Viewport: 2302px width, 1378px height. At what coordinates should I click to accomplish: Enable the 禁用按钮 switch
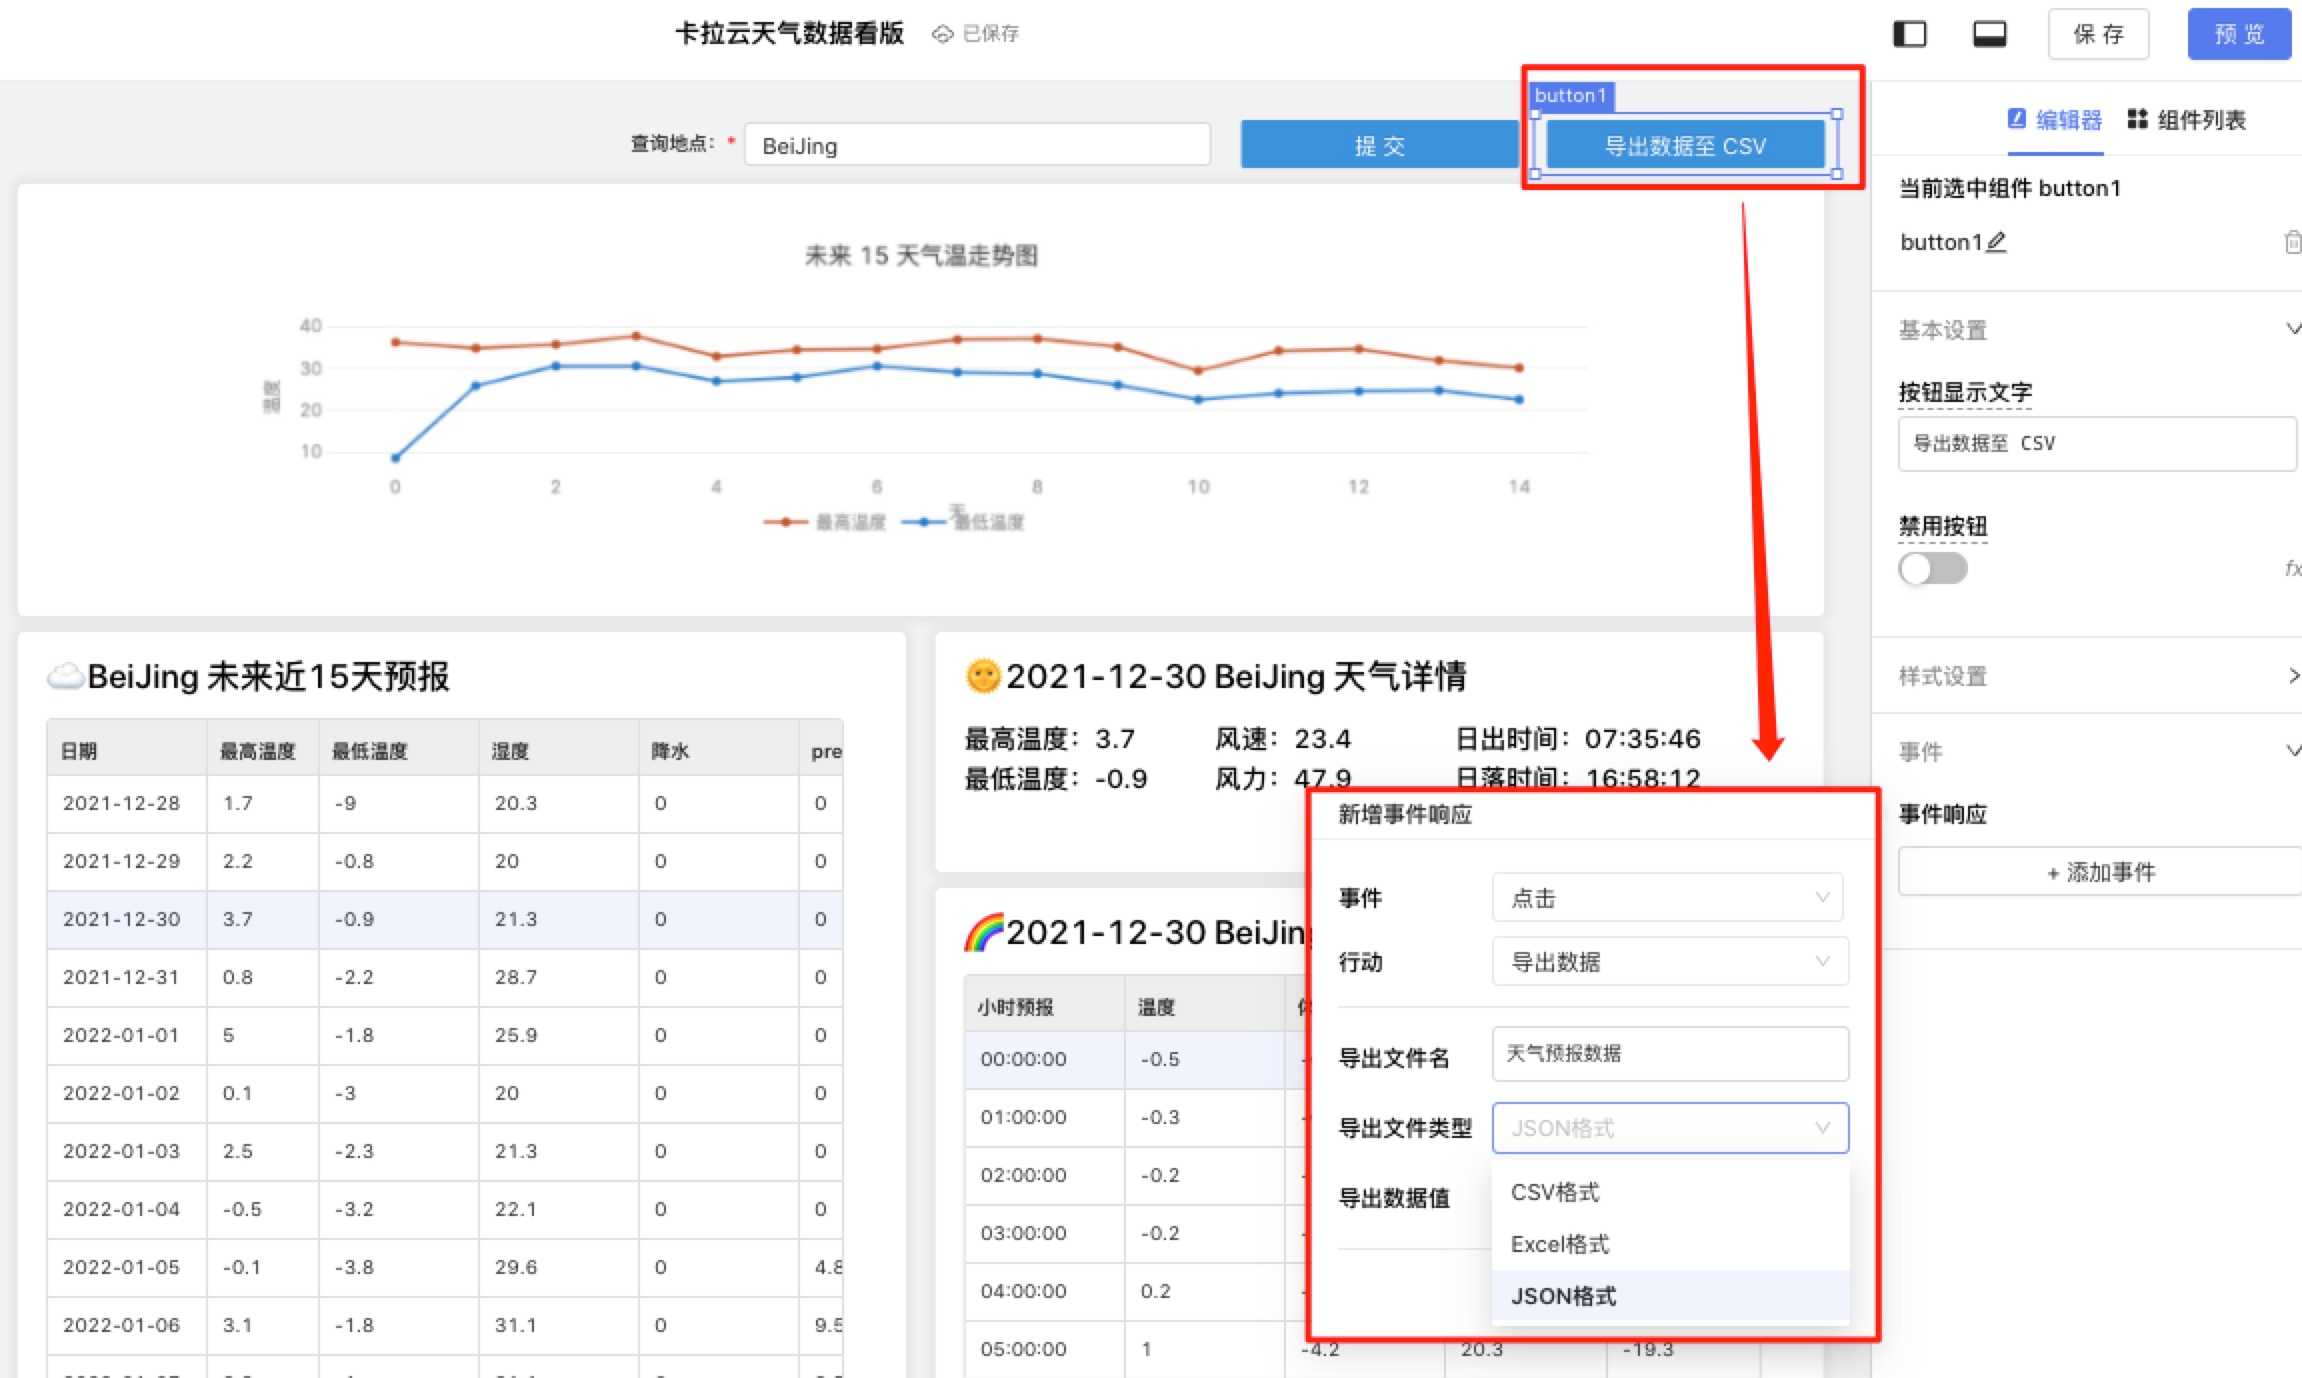[1933, 568]
